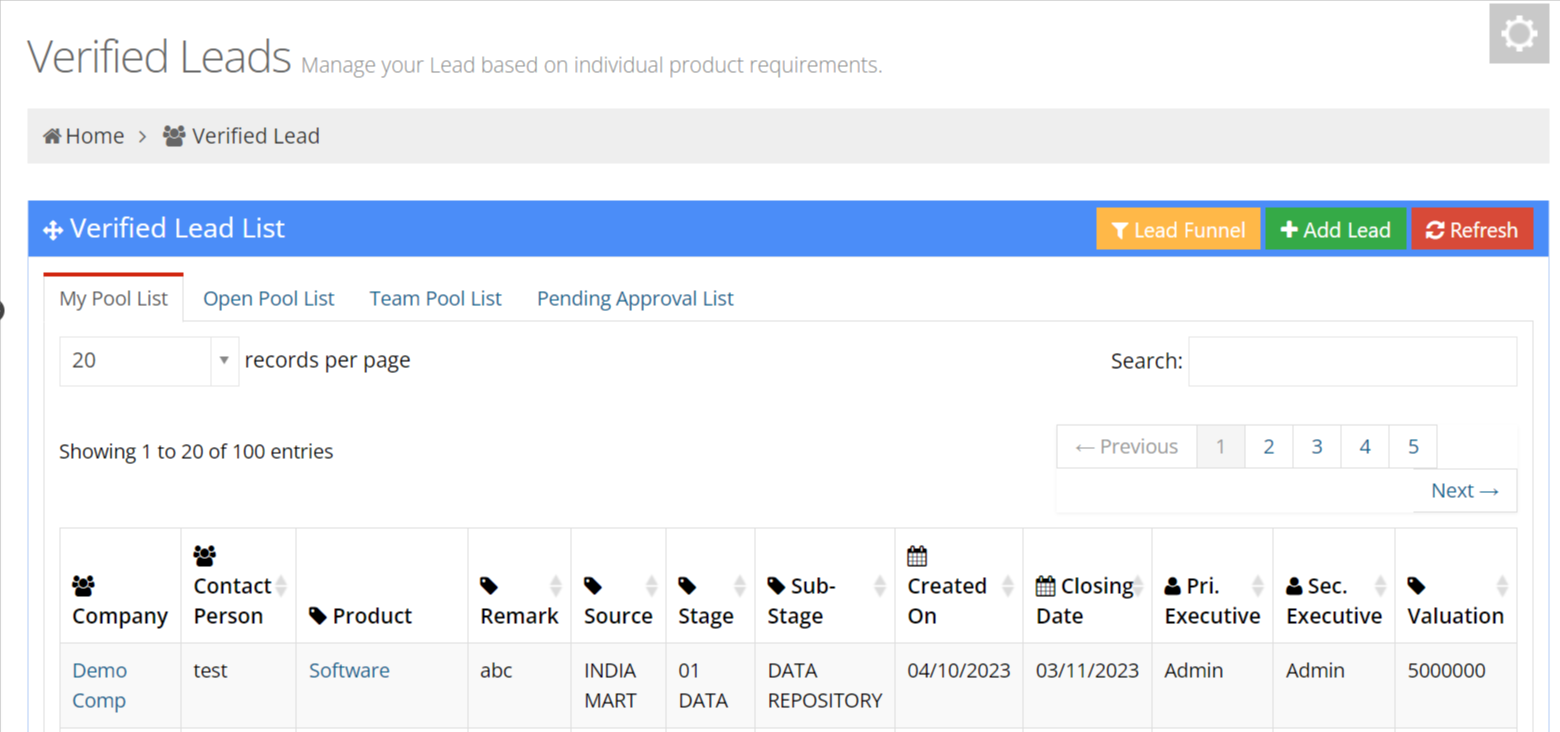This screenshot has height=732, width=1560.
Task: Sort by Valuation column arrows
Action: click(x=1501, y=586)
